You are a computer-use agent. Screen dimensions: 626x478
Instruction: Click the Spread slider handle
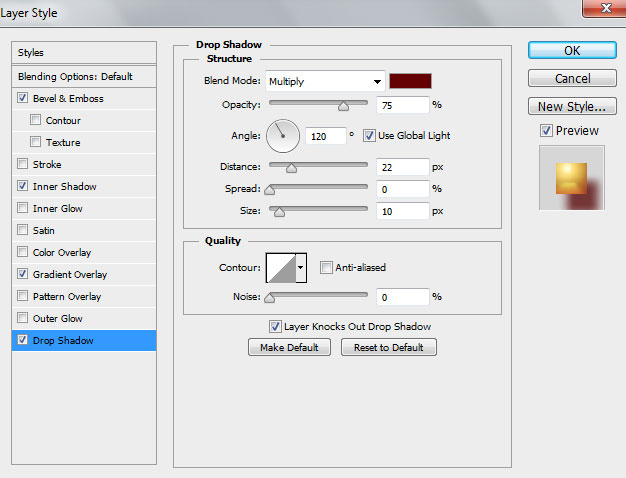270,190
